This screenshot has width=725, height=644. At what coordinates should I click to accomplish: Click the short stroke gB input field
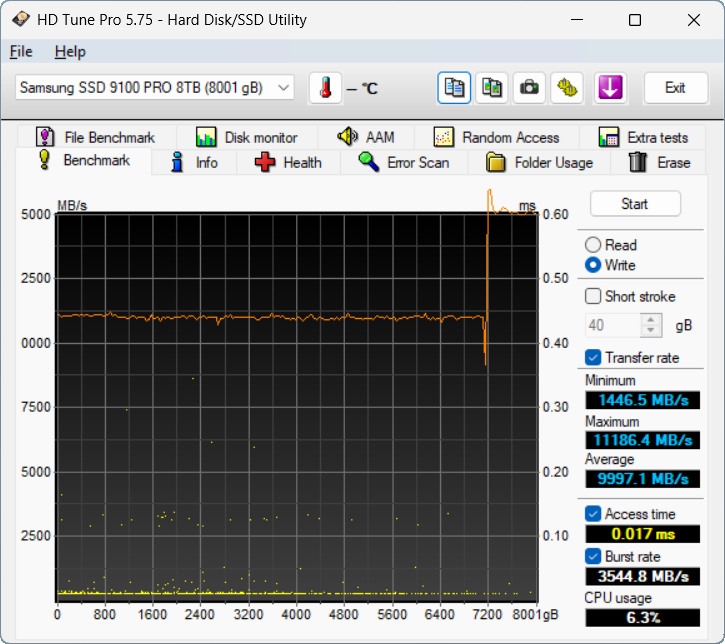tap(613, 325)
